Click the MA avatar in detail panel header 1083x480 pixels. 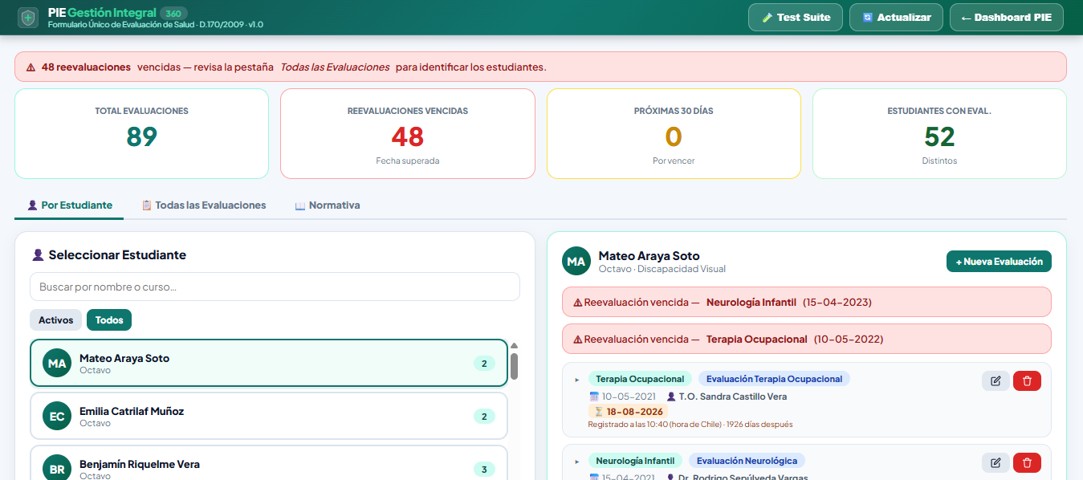(576, 261)
